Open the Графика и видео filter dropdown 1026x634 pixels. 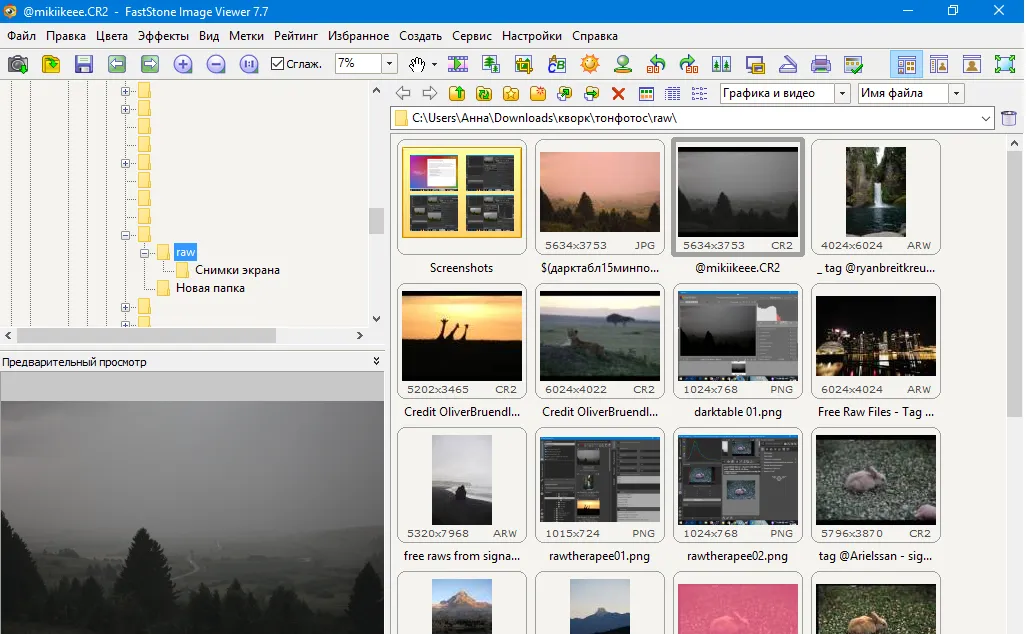[842, 94]
